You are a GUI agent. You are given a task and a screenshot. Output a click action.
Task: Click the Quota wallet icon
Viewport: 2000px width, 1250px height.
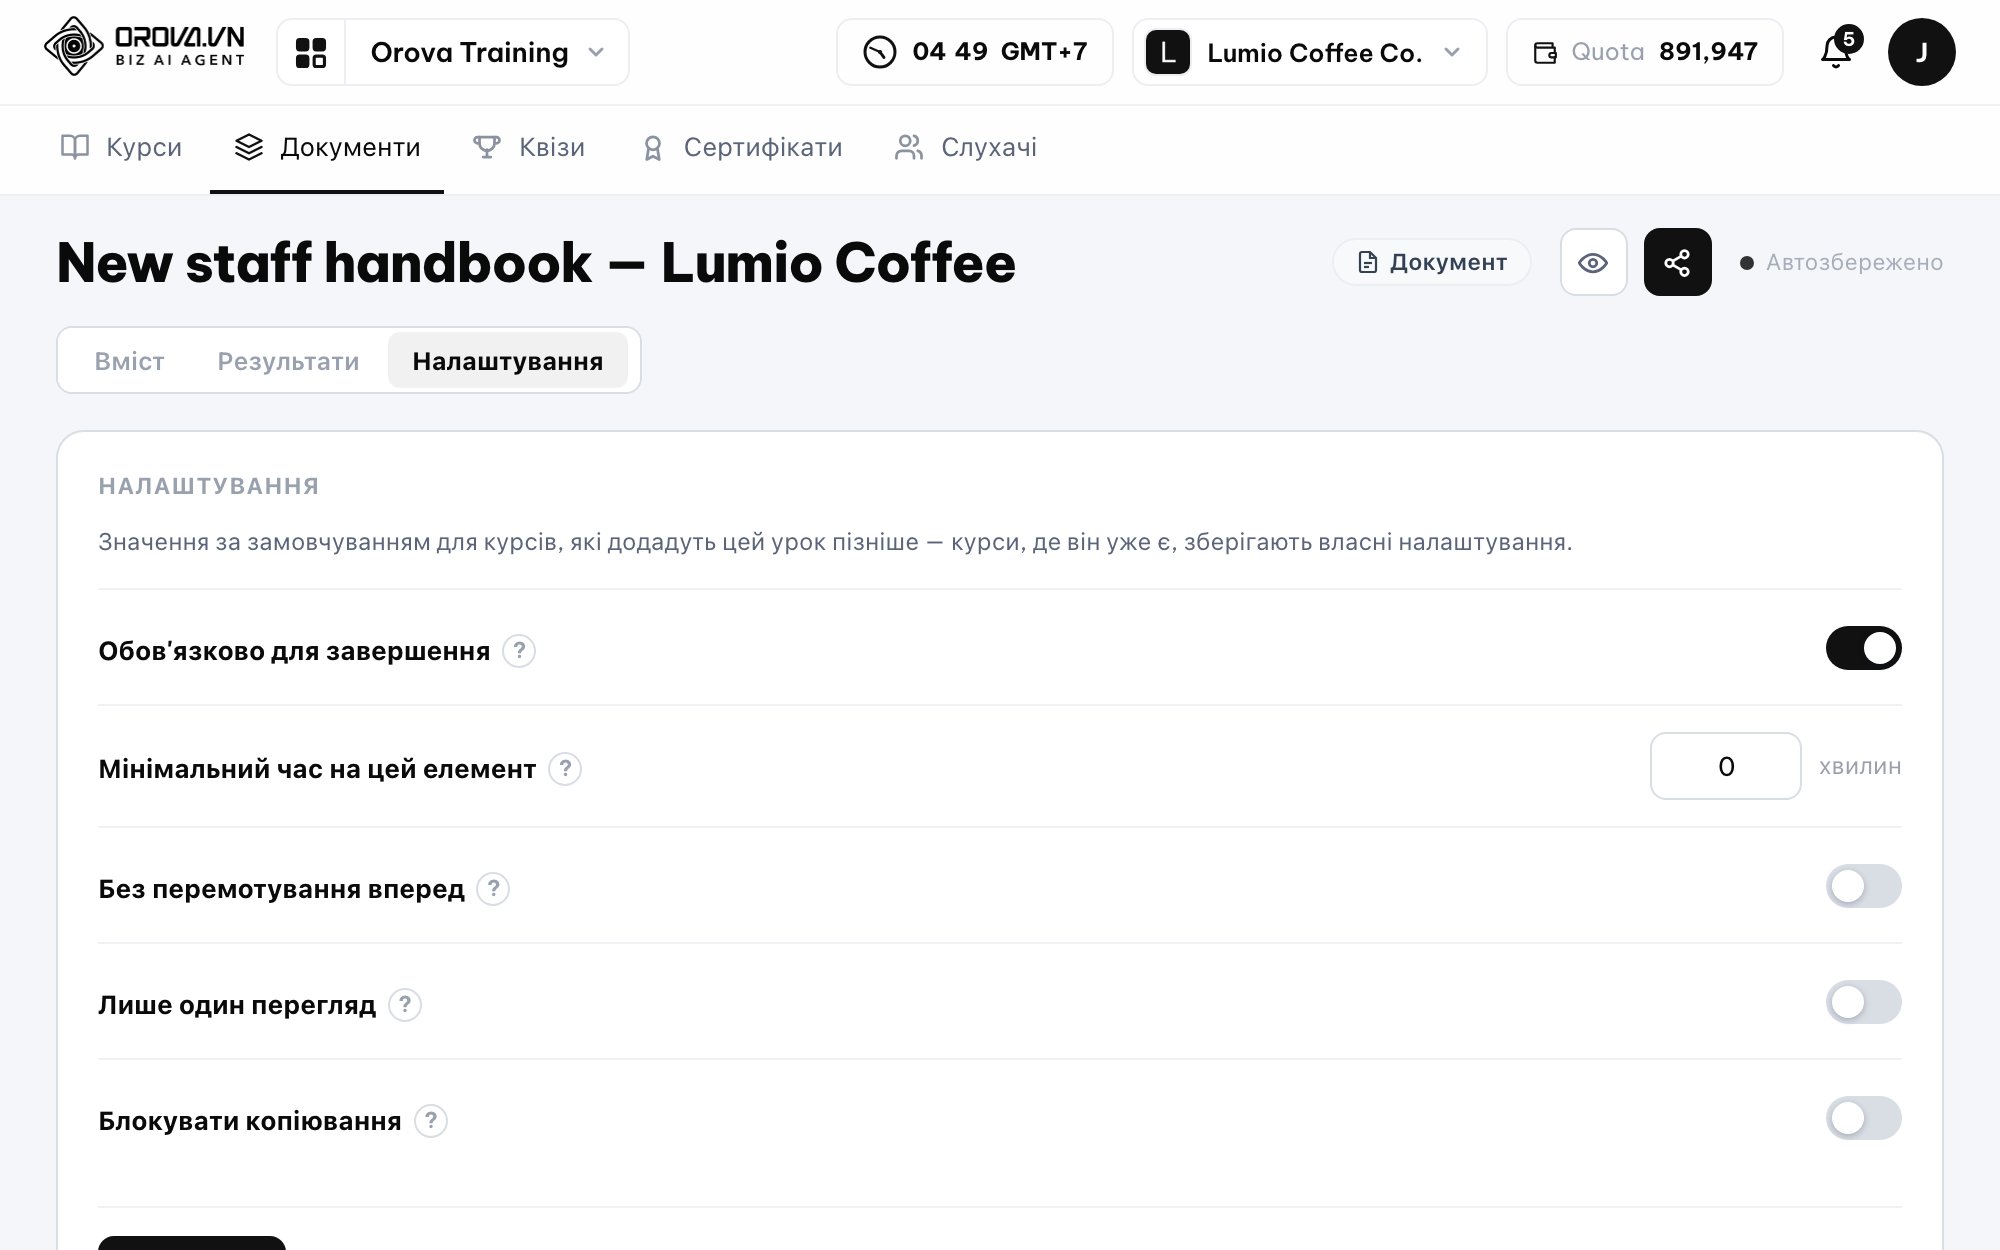1545,53
